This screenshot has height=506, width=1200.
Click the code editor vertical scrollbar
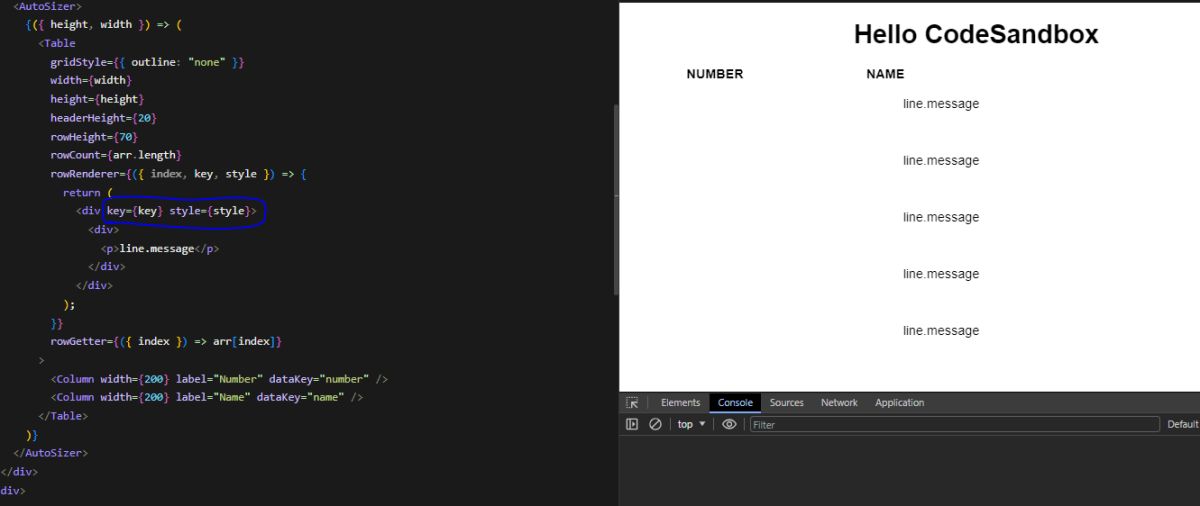pos(616,200)
